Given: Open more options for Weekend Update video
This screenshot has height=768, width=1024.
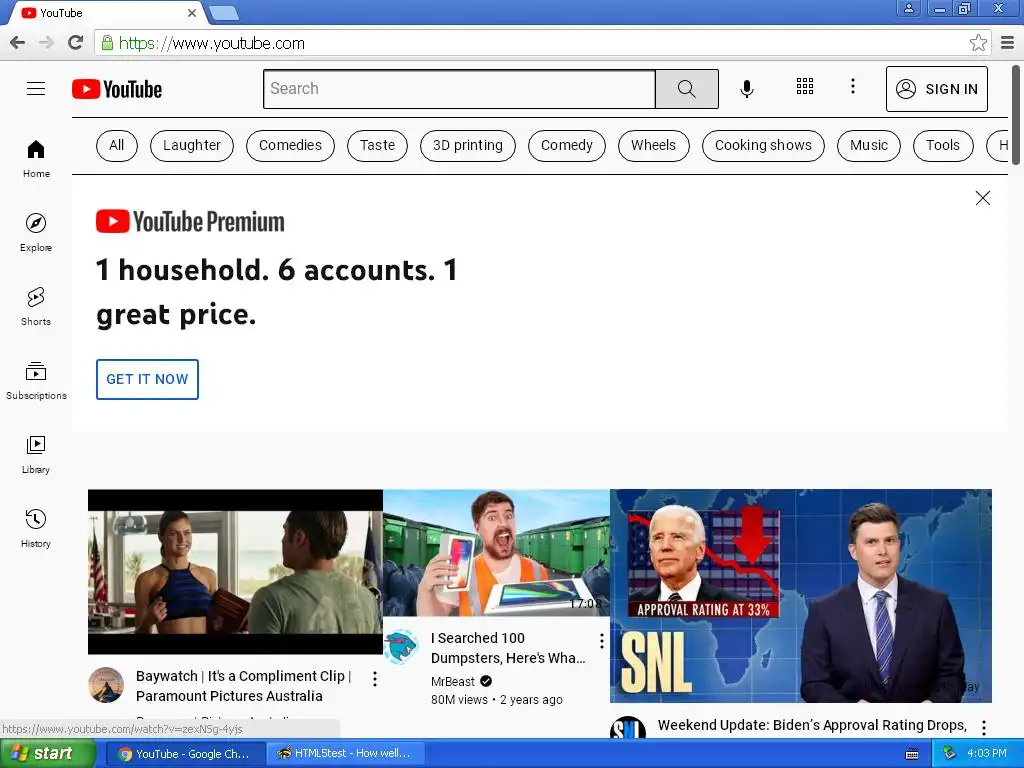Looking at the screenshot, I should [984, 728].
